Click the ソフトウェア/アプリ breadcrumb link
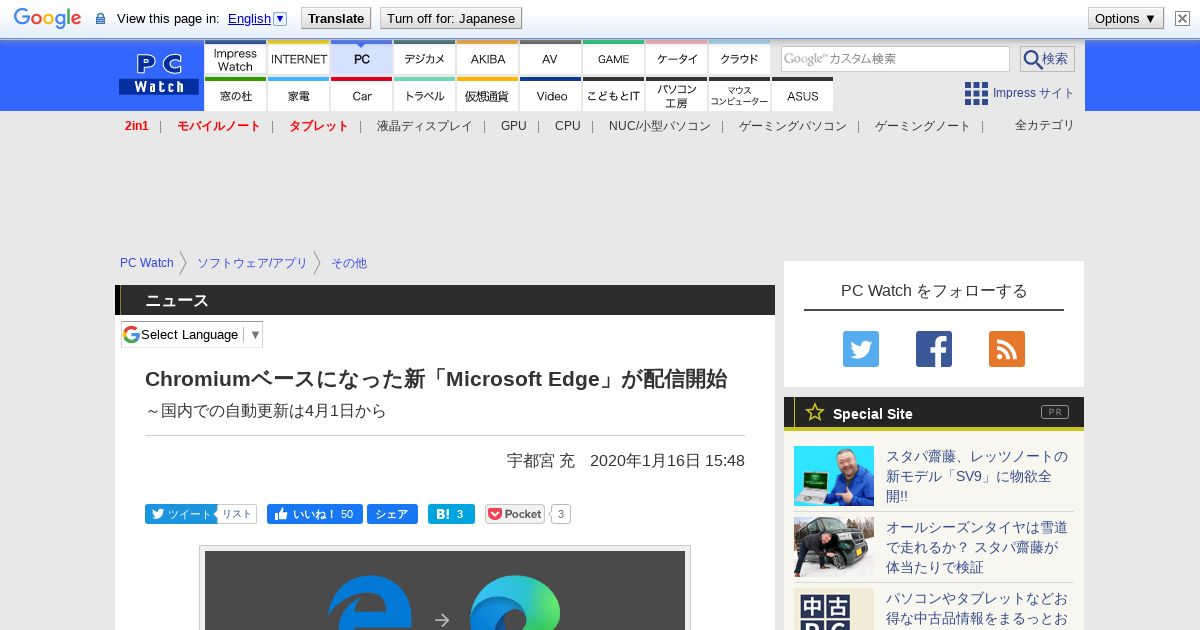Image resolution: width=1200 pixels, height=630 pixels. [252, 263]
